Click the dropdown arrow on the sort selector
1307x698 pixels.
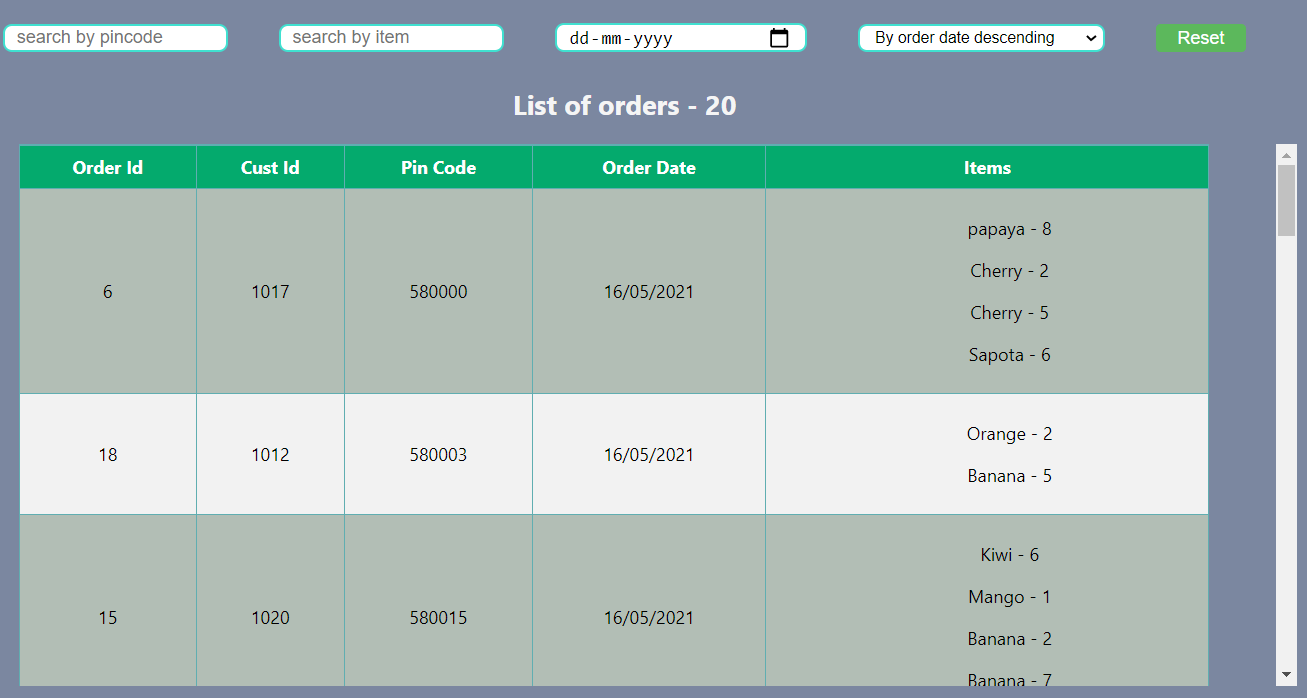tap(1092, 37)
